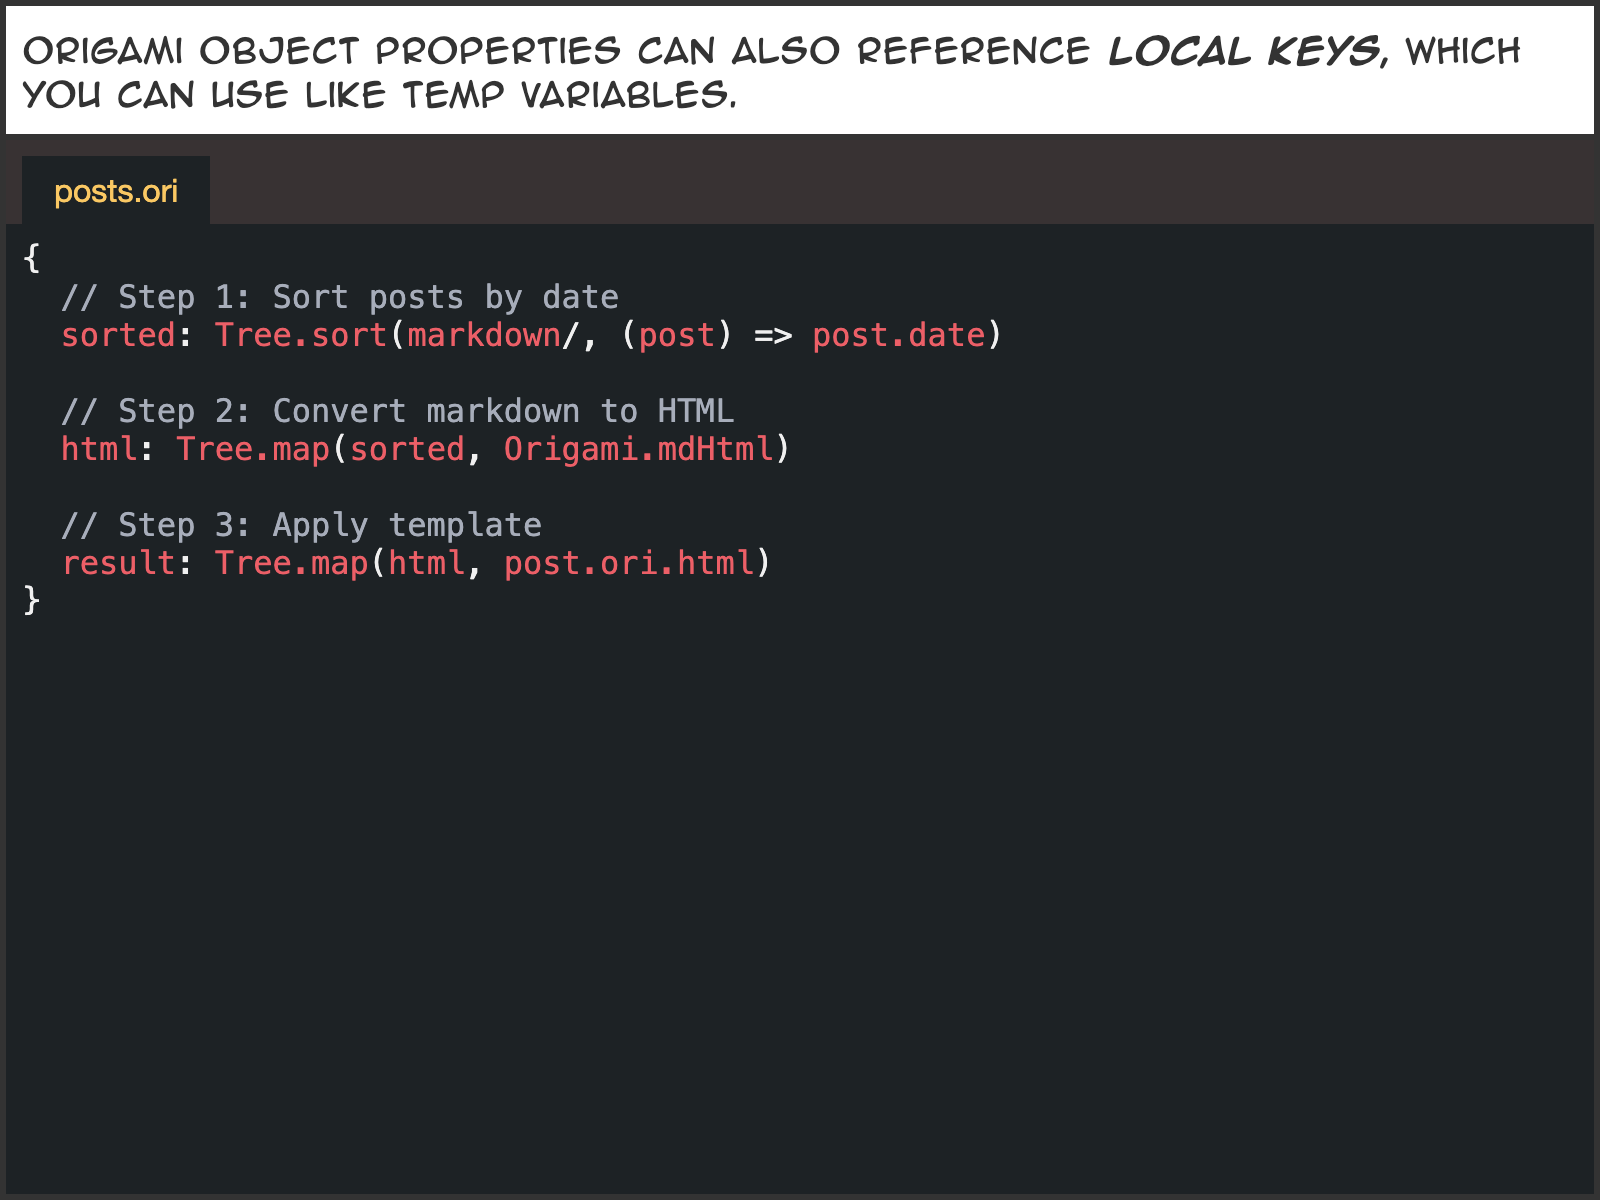The height and width of the screenshot is (1200, 1600).
Task: Click the post.ori.html template reference
Action: coord(629,563)
